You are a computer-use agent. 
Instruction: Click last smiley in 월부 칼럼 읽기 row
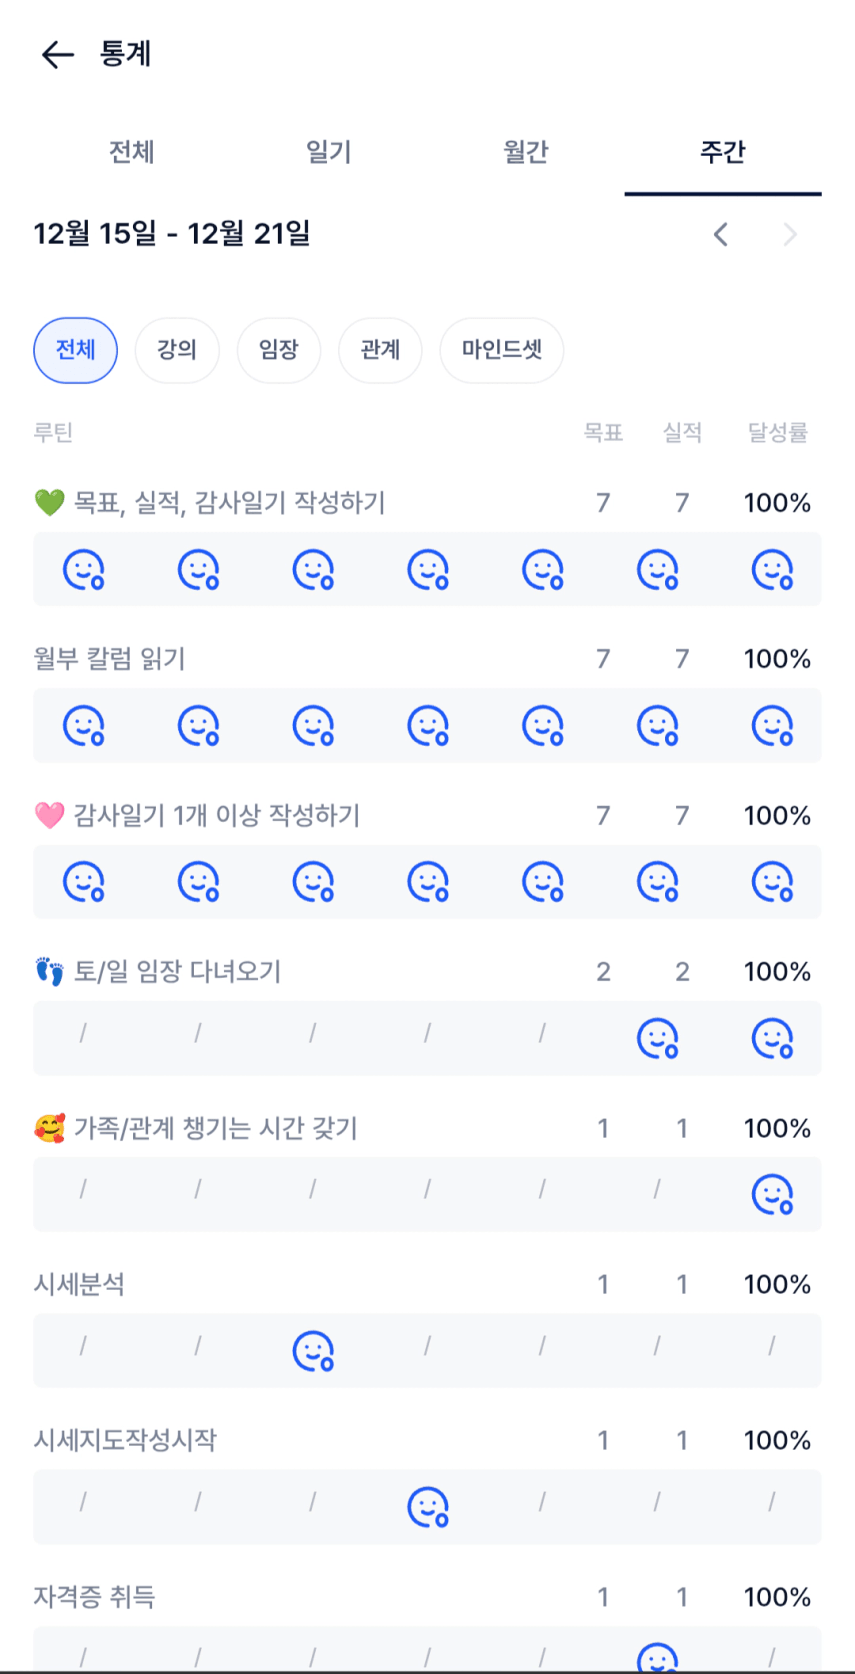772,726
